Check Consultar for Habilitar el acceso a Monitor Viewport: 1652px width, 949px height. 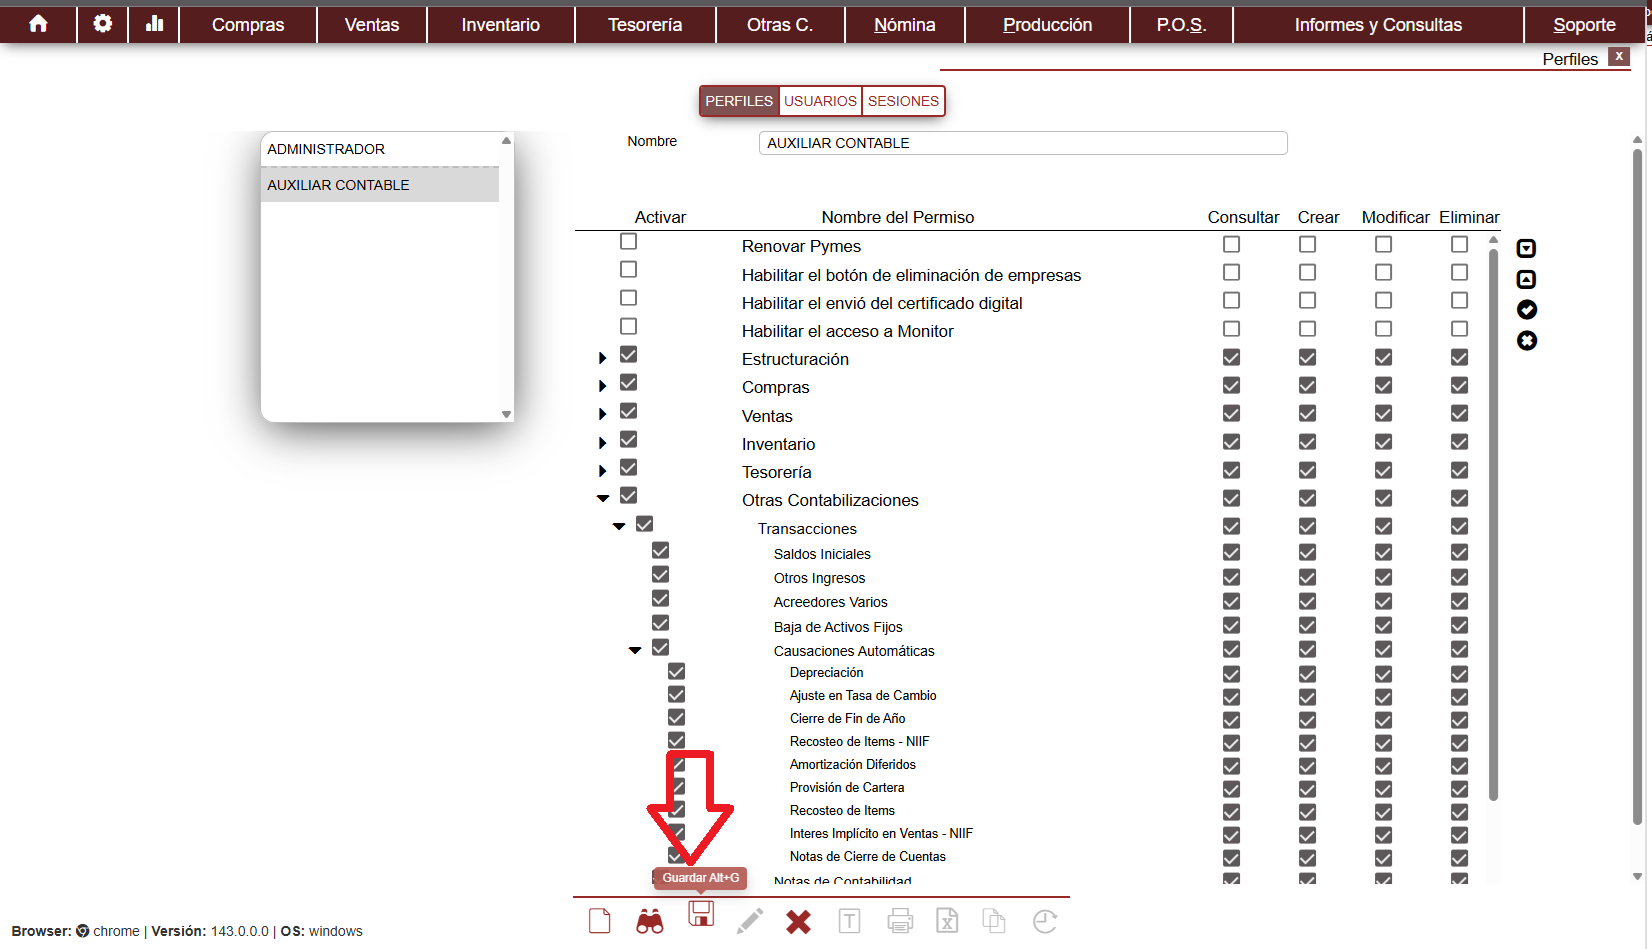pos(1231,329)
